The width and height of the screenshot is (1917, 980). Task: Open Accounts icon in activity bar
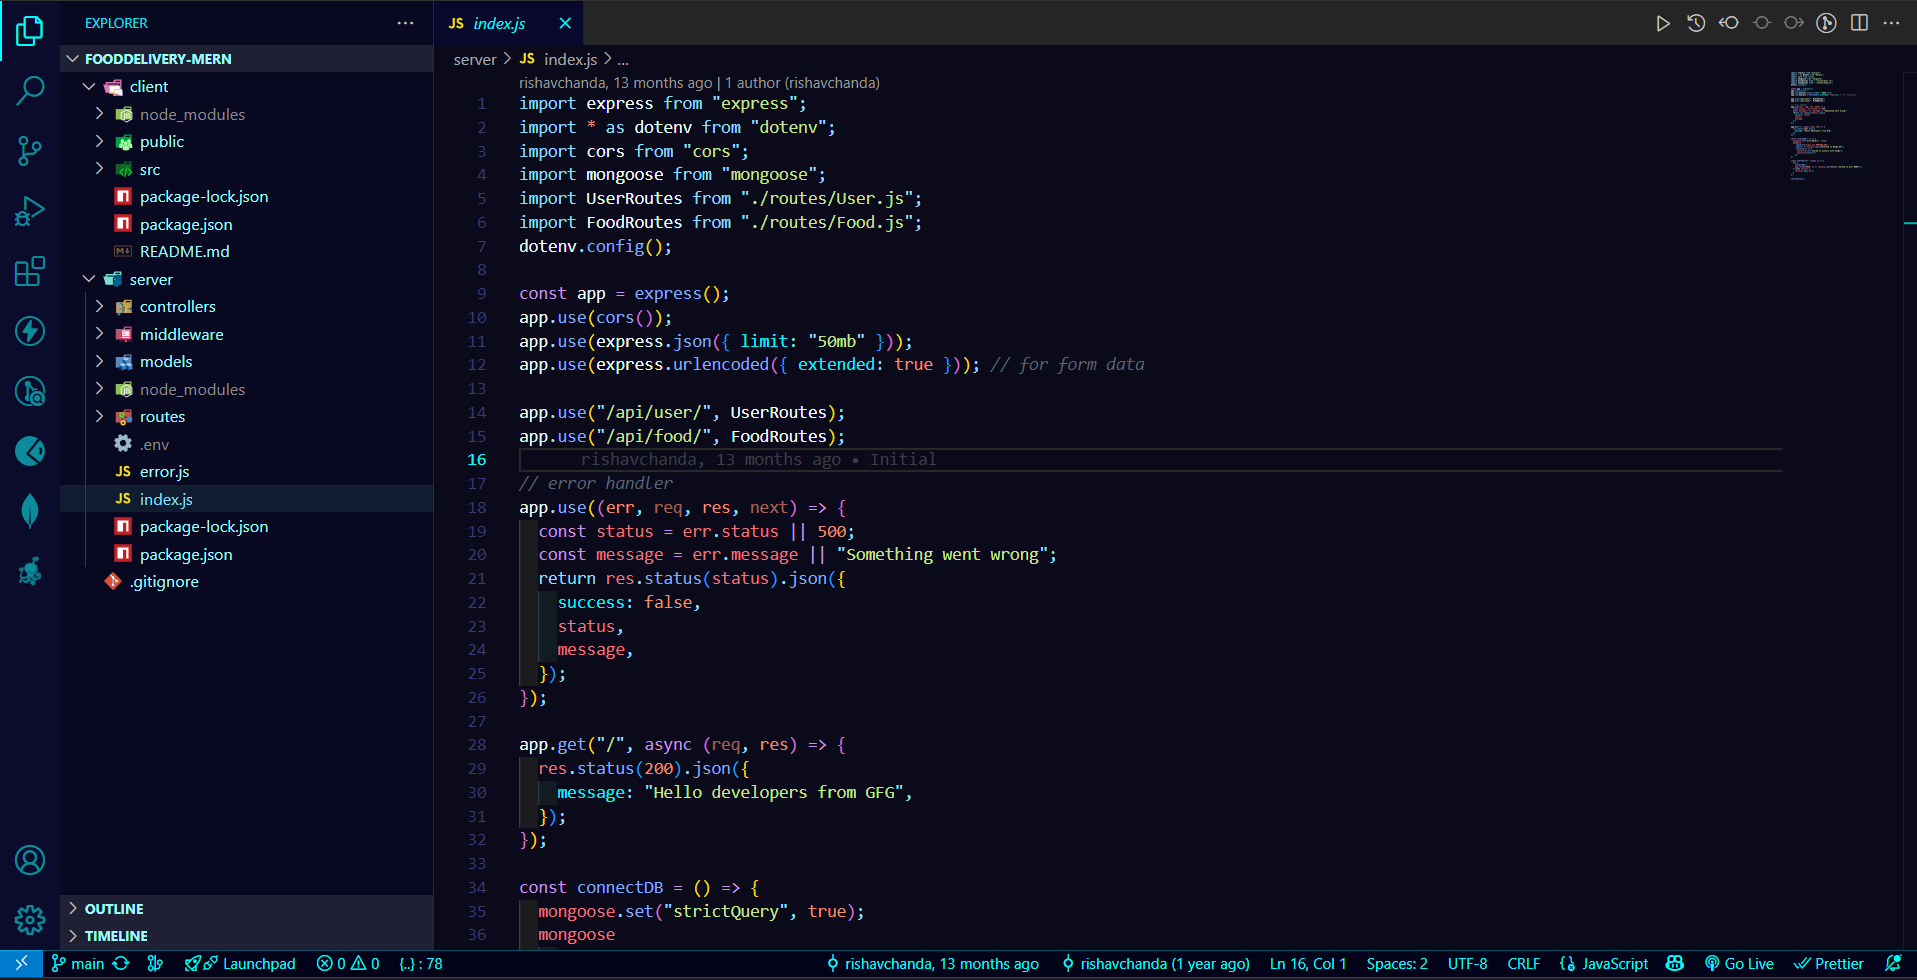pyautogui.click(x=30, y=860)
